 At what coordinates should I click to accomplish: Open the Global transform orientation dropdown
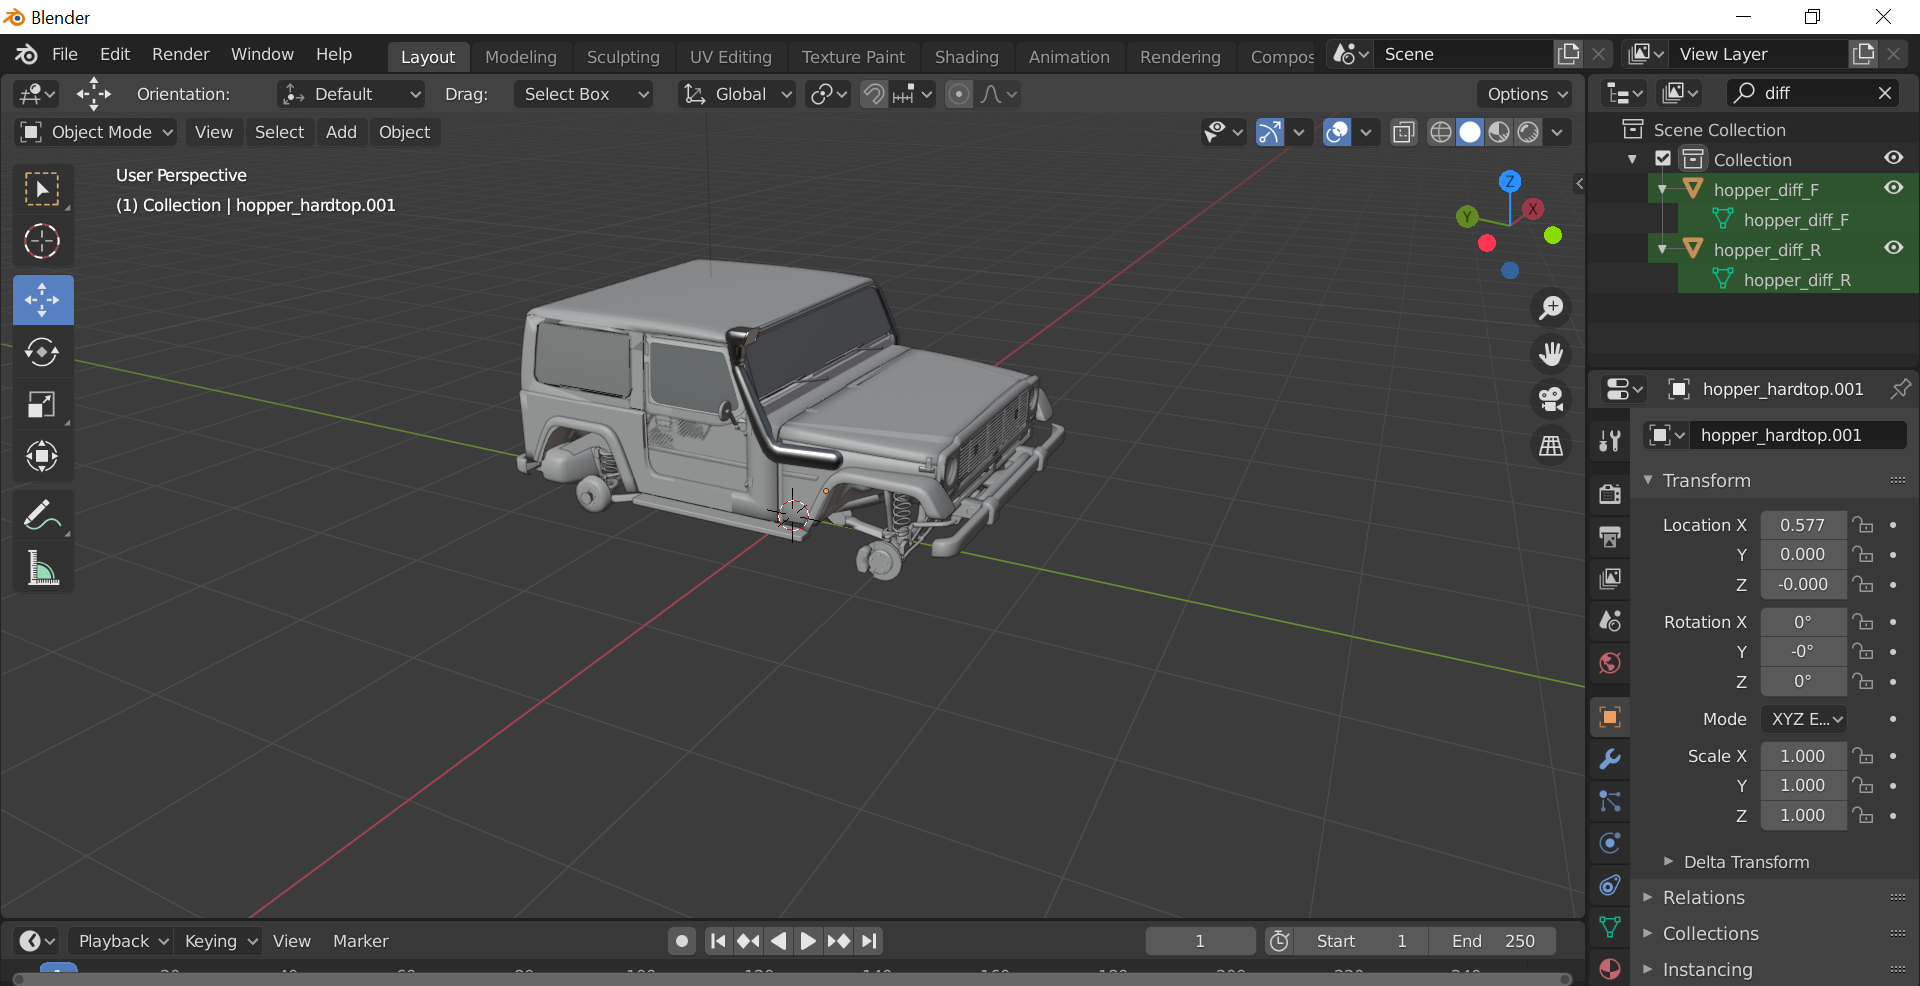pos(738,94)
